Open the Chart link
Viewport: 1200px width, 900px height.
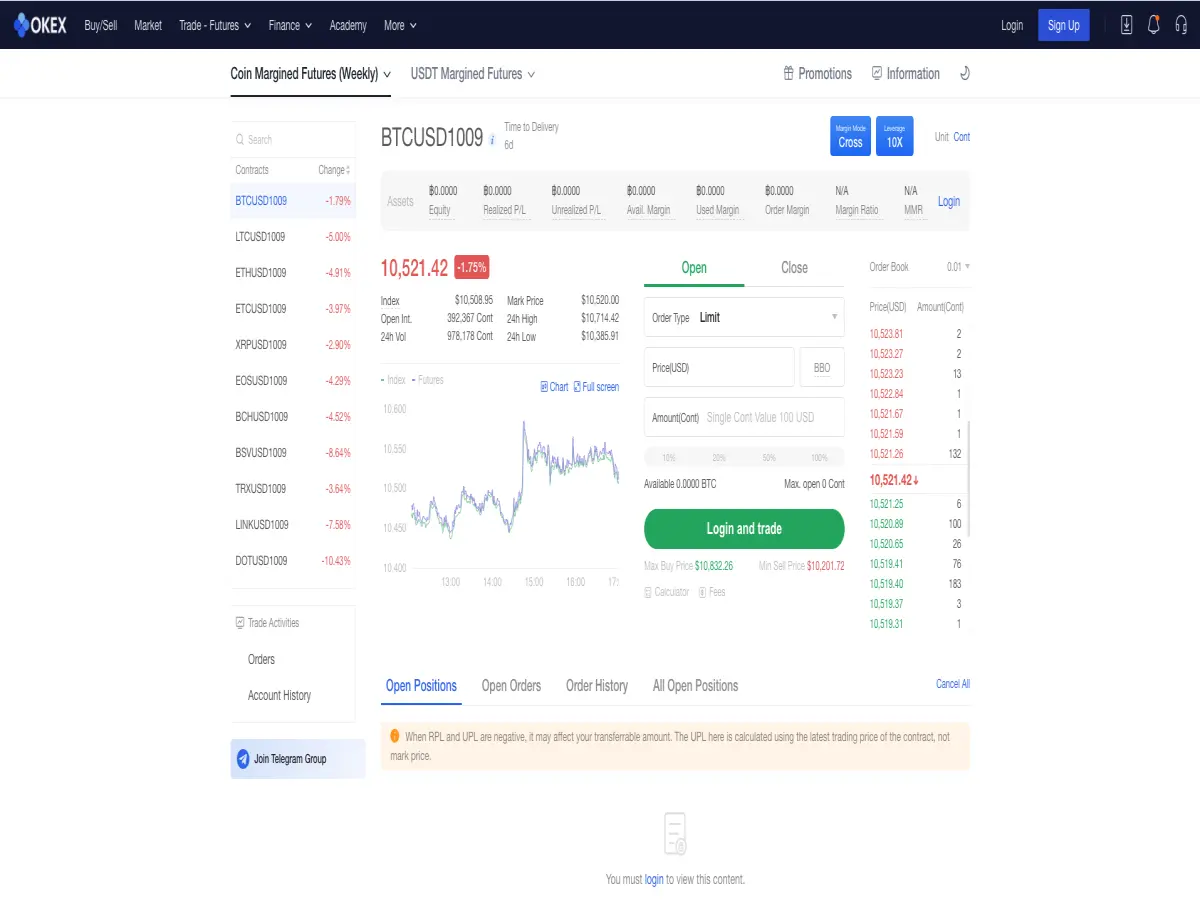[554, 387]
